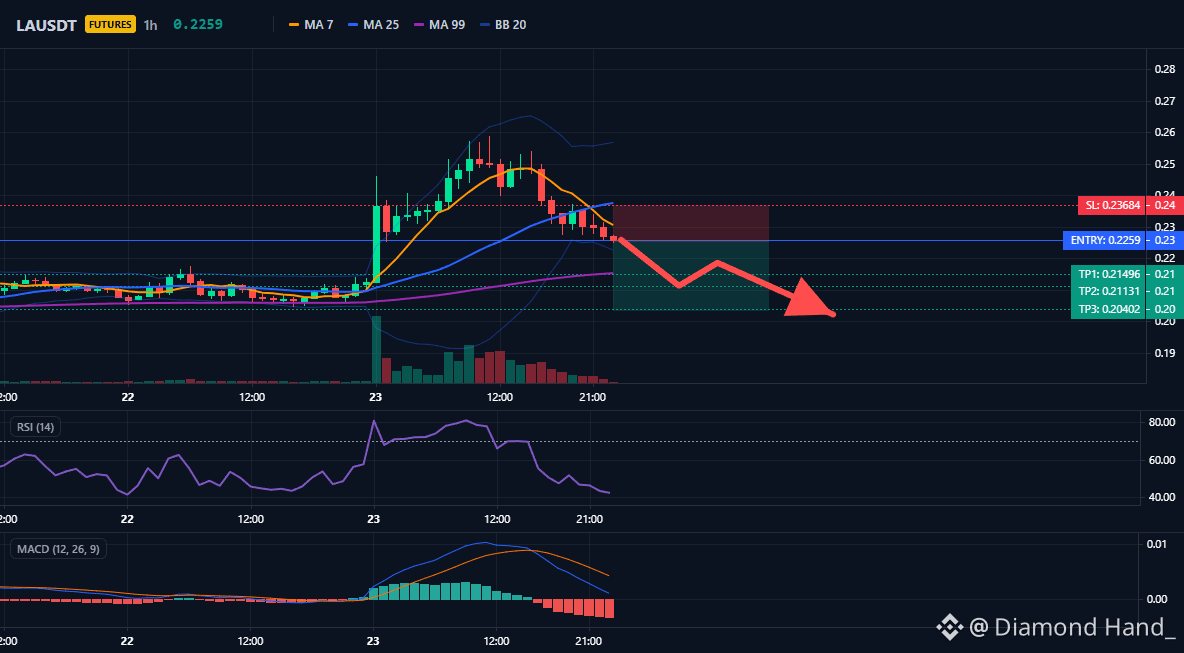
Task: Click the 12:00 label under the RSI panel on the 23rd
Action: (498, 519)
